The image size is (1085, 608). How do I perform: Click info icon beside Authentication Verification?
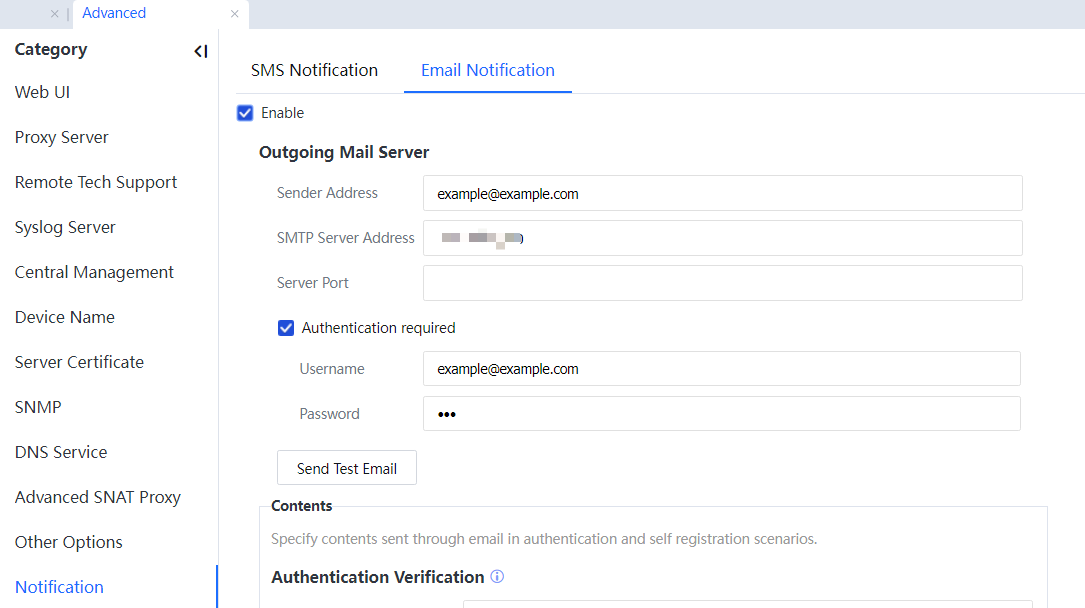pos(497,577)
